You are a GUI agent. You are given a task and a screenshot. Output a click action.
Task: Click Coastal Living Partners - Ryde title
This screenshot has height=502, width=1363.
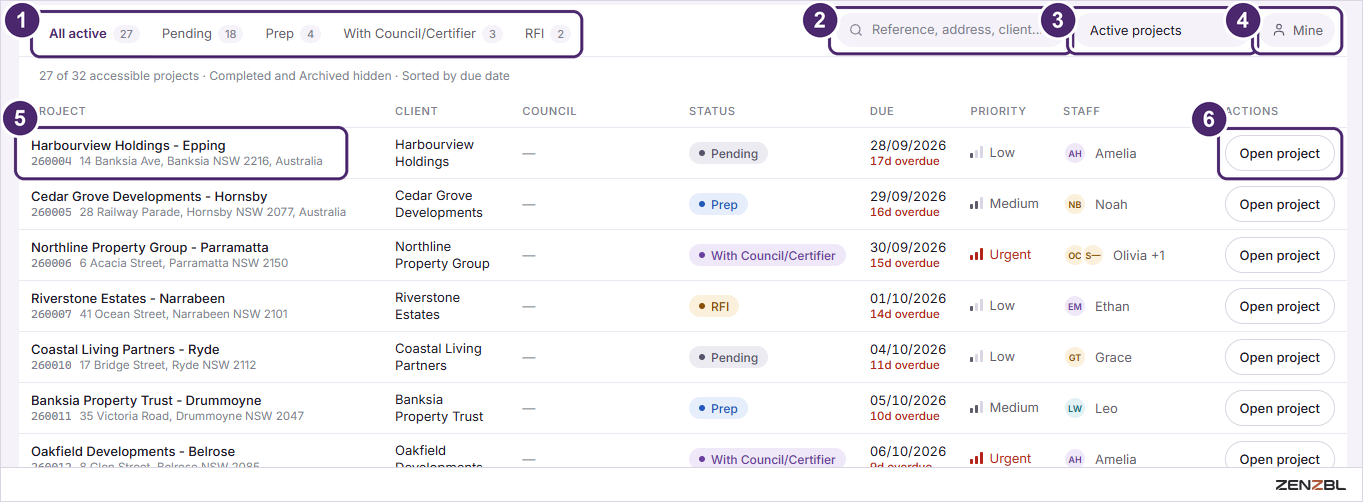(125, 349)
